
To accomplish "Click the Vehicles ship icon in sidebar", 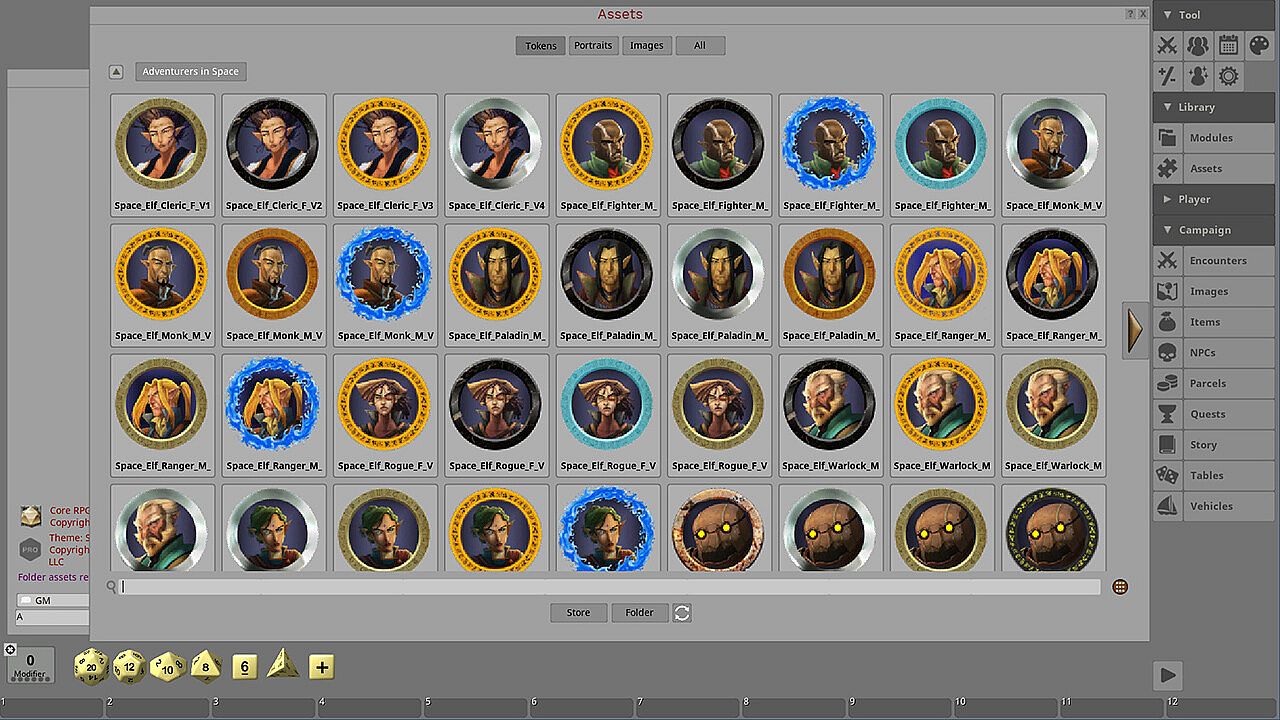I will (x=1167, y=506).
